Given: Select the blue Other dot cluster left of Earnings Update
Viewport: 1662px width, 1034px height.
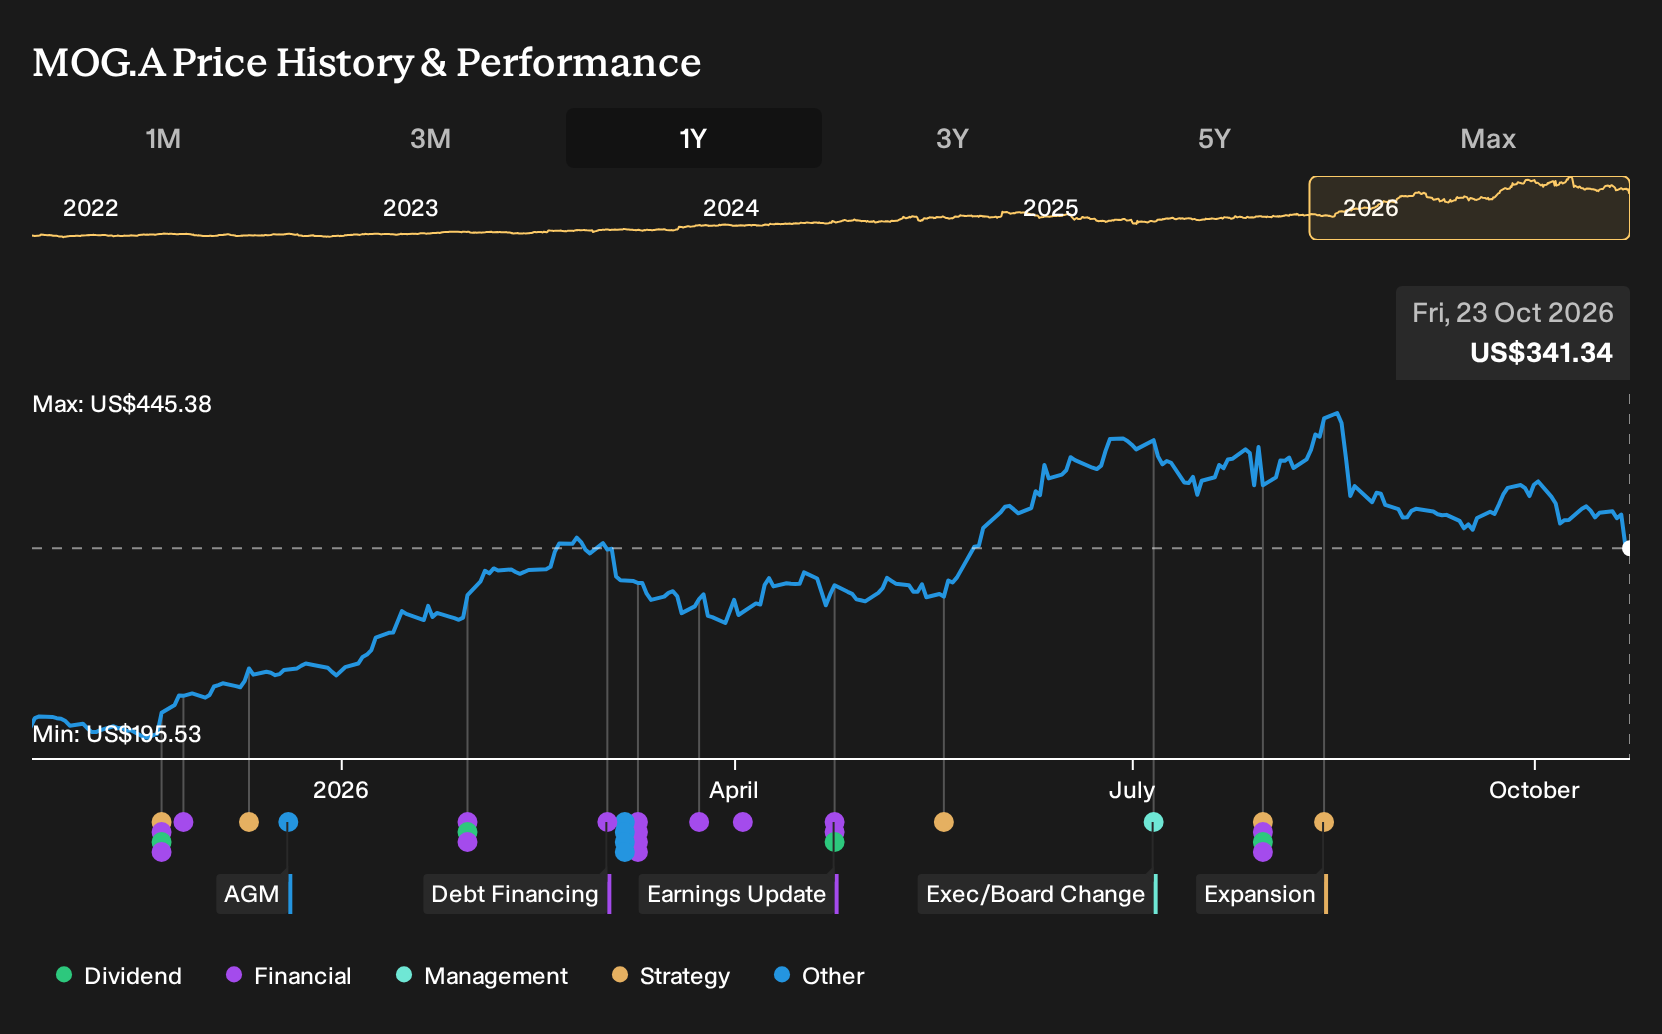Looking at the screenshot, I should coord(624,837).
